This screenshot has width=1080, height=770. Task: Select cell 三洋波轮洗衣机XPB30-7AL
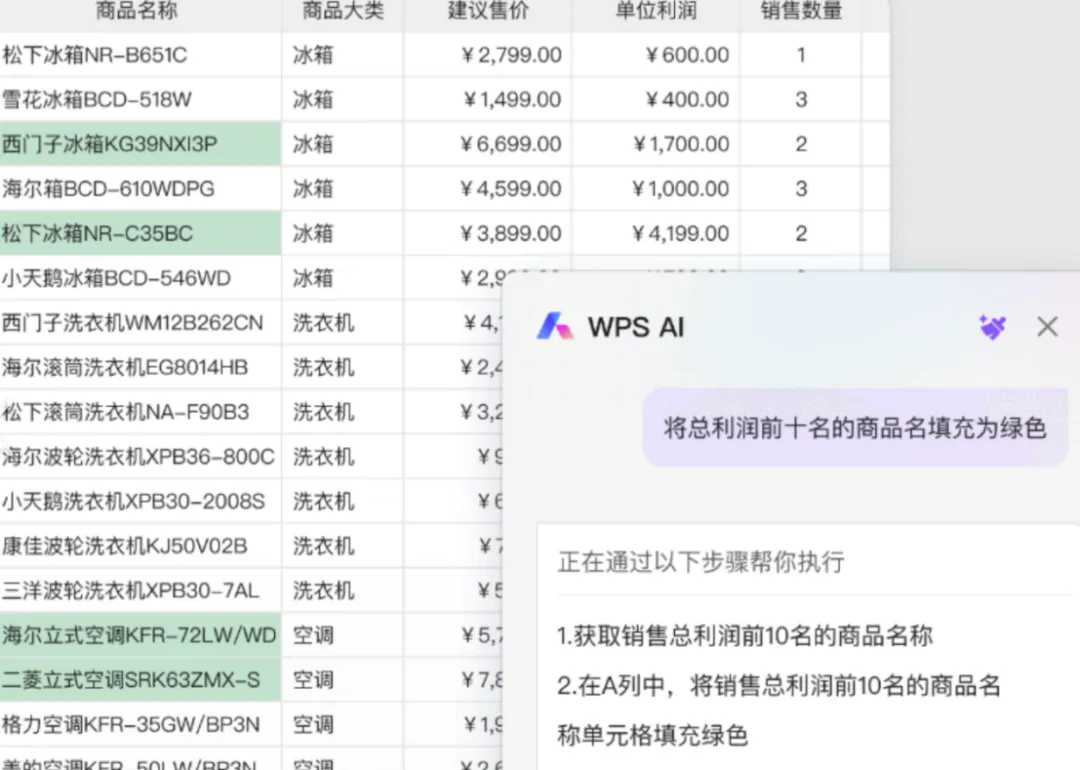pos(141,590)
